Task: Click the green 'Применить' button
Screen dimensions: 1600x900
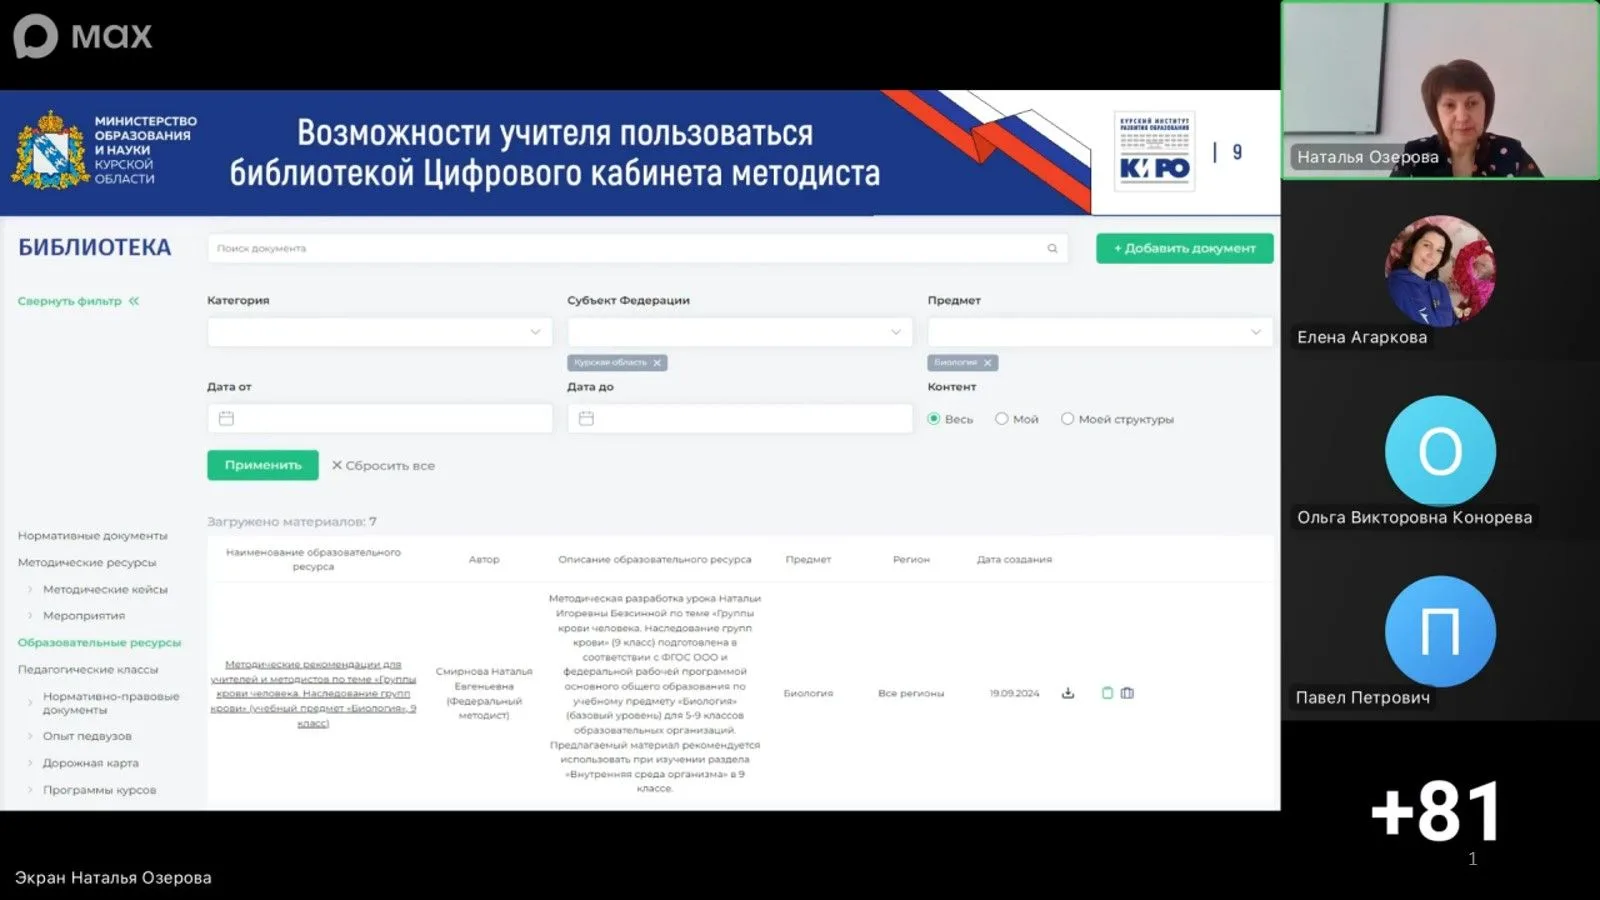Action: (x=262, y=465)
